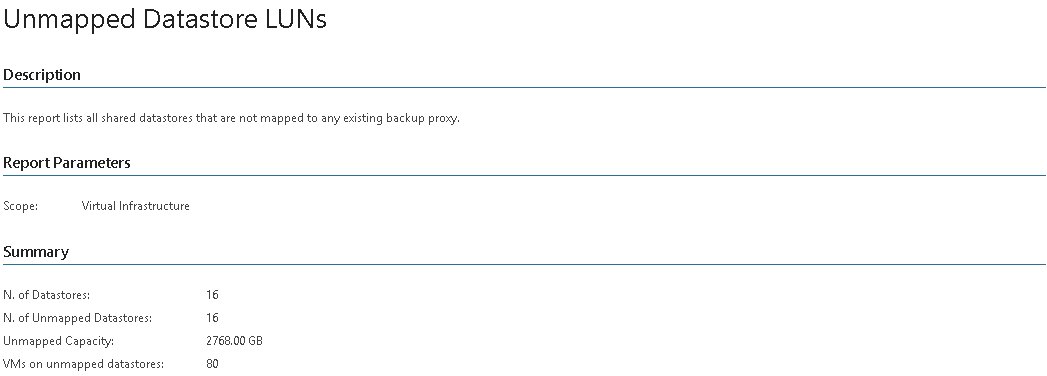The image size is (1047, 376).
Task: Click the divider line under Report Parameters
Action: pos(524,176)
